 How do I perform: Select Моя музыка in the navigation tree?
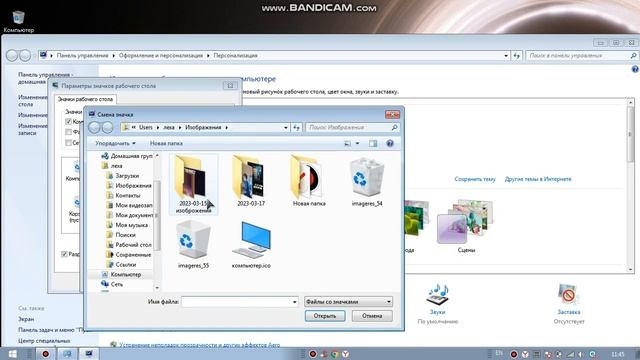131,225
